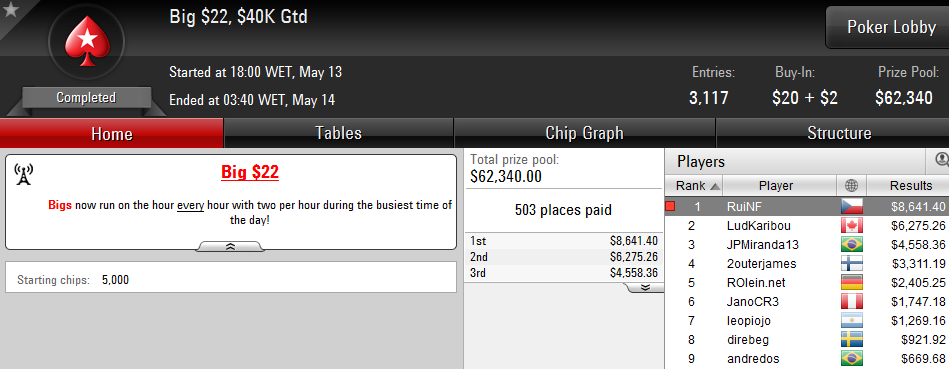Sort players by Rank column

[x=694, y=186]
